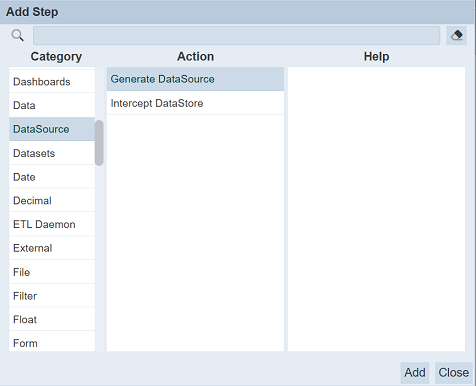The height and width of the screenshot is (386, 476).
Task: Select the Dashboards category
Action: tap(52, 81)
